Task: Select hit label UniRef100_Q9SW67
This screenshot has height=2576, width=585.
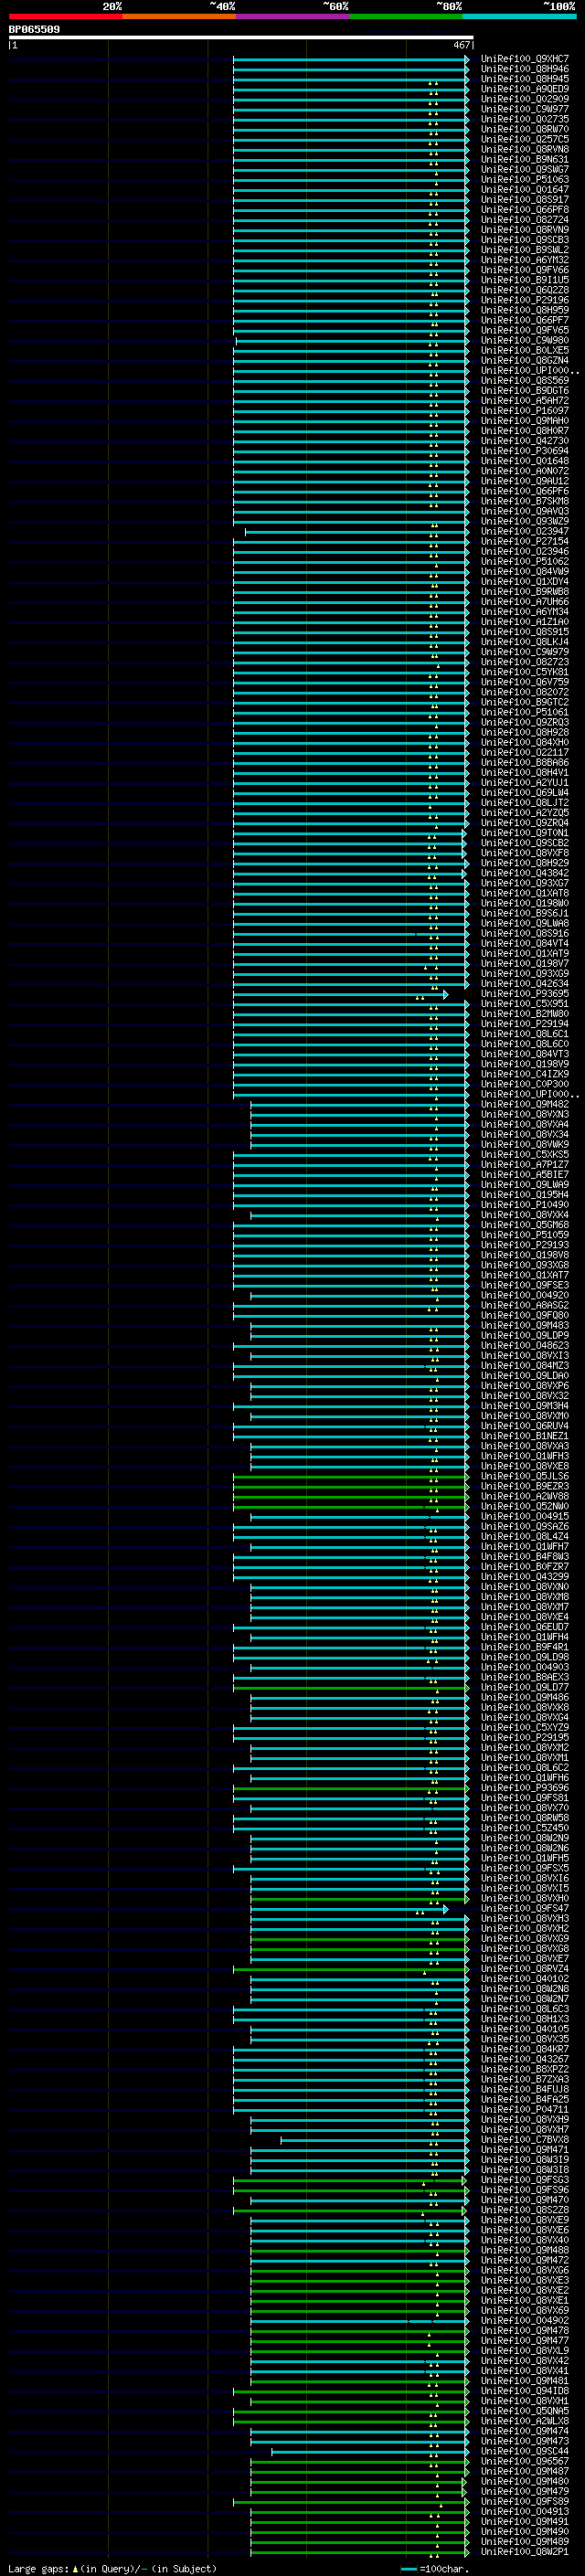Action: [x=524, y=169]
